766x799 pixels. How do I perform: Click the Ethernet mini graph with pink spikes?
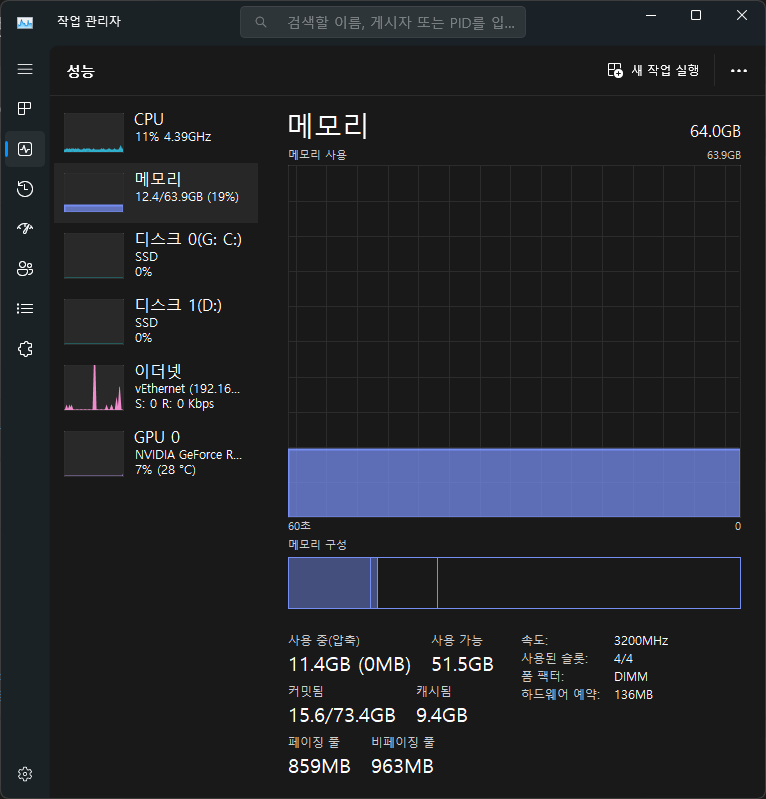(94, 387)
